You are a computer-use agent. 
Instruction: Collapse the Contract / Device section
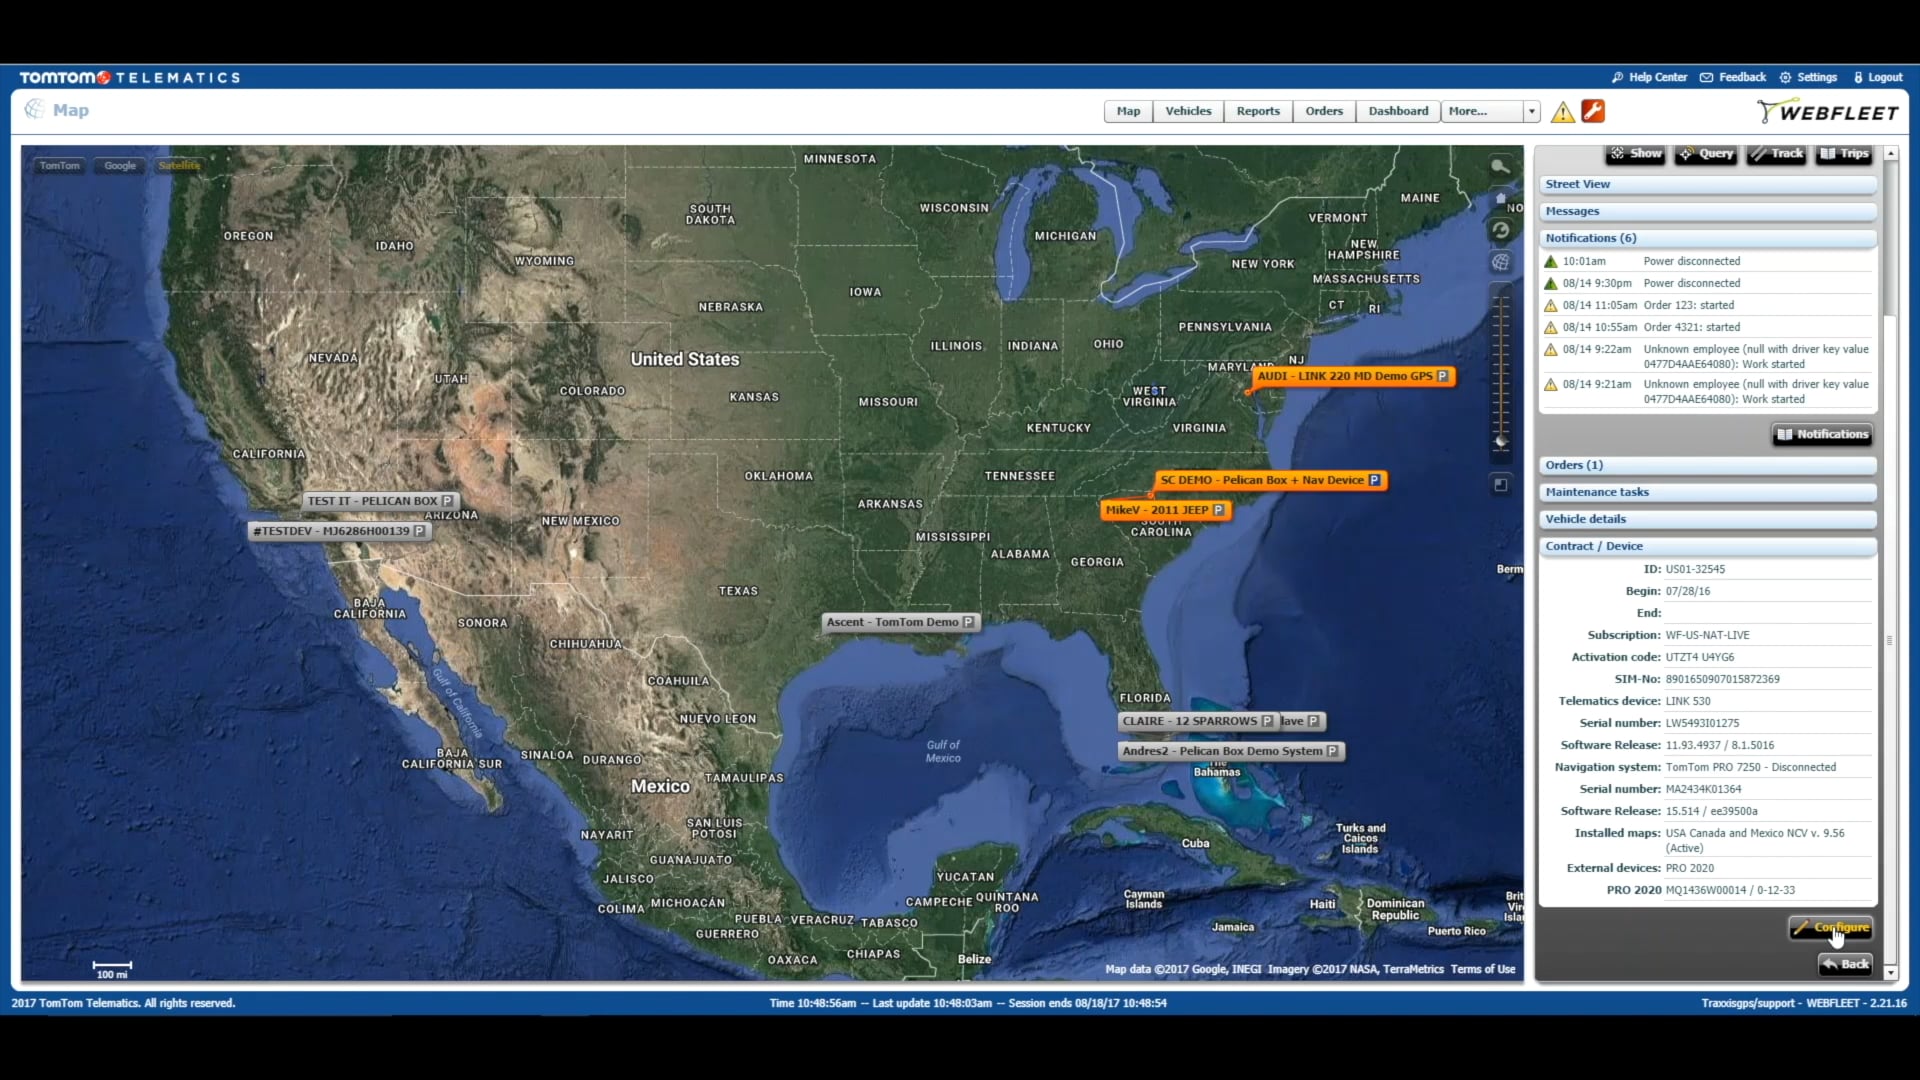(x=1707, y=546)
